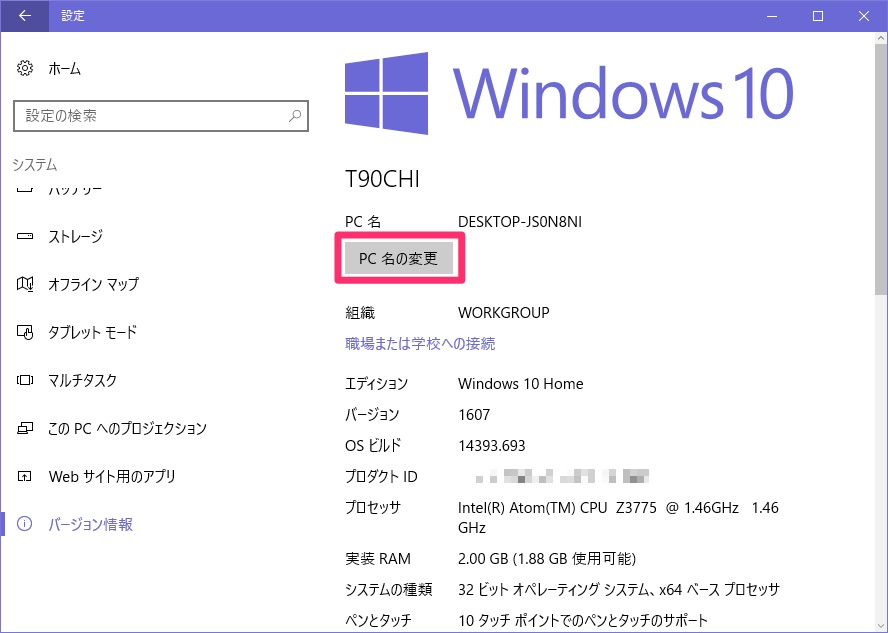Click the システム section heading

tap(35, 165)
